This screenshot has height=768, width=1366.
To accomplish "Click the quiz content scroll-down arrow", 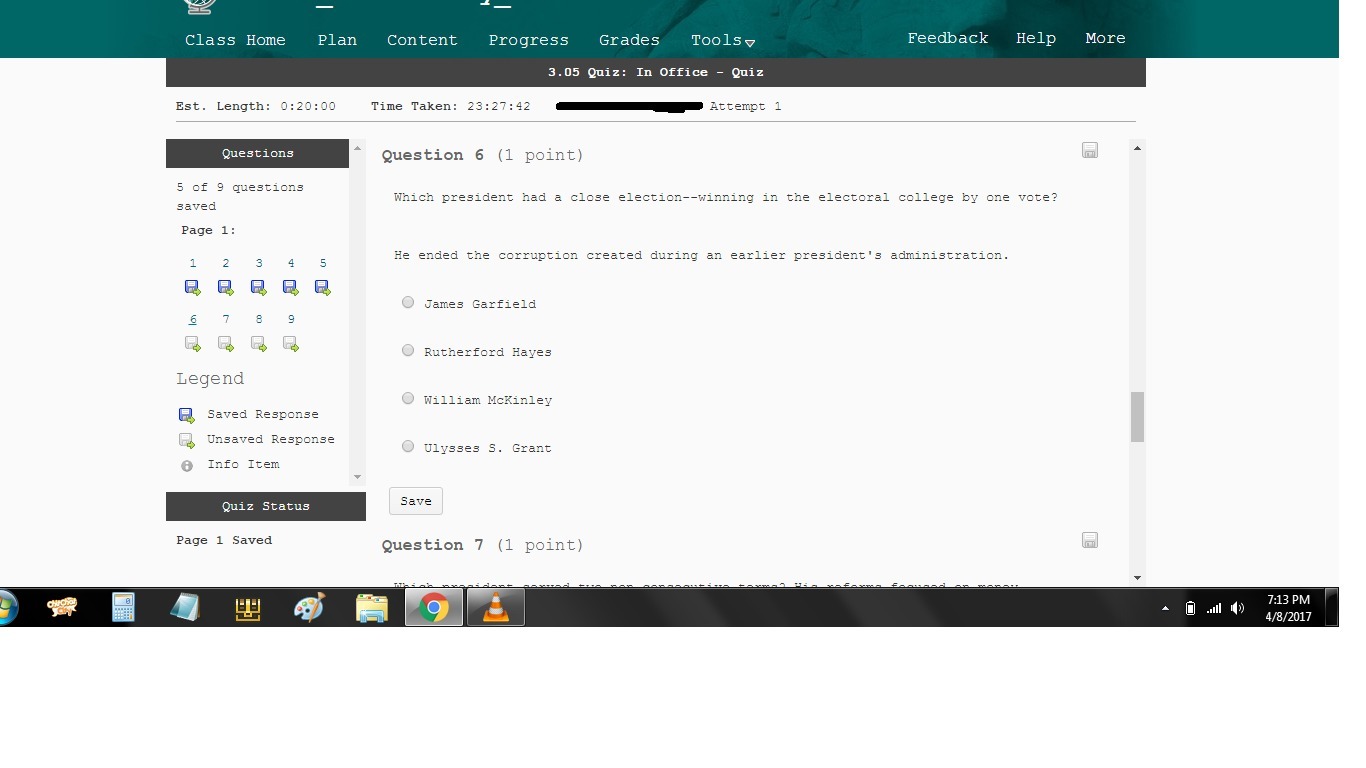I will (1137, 577).
